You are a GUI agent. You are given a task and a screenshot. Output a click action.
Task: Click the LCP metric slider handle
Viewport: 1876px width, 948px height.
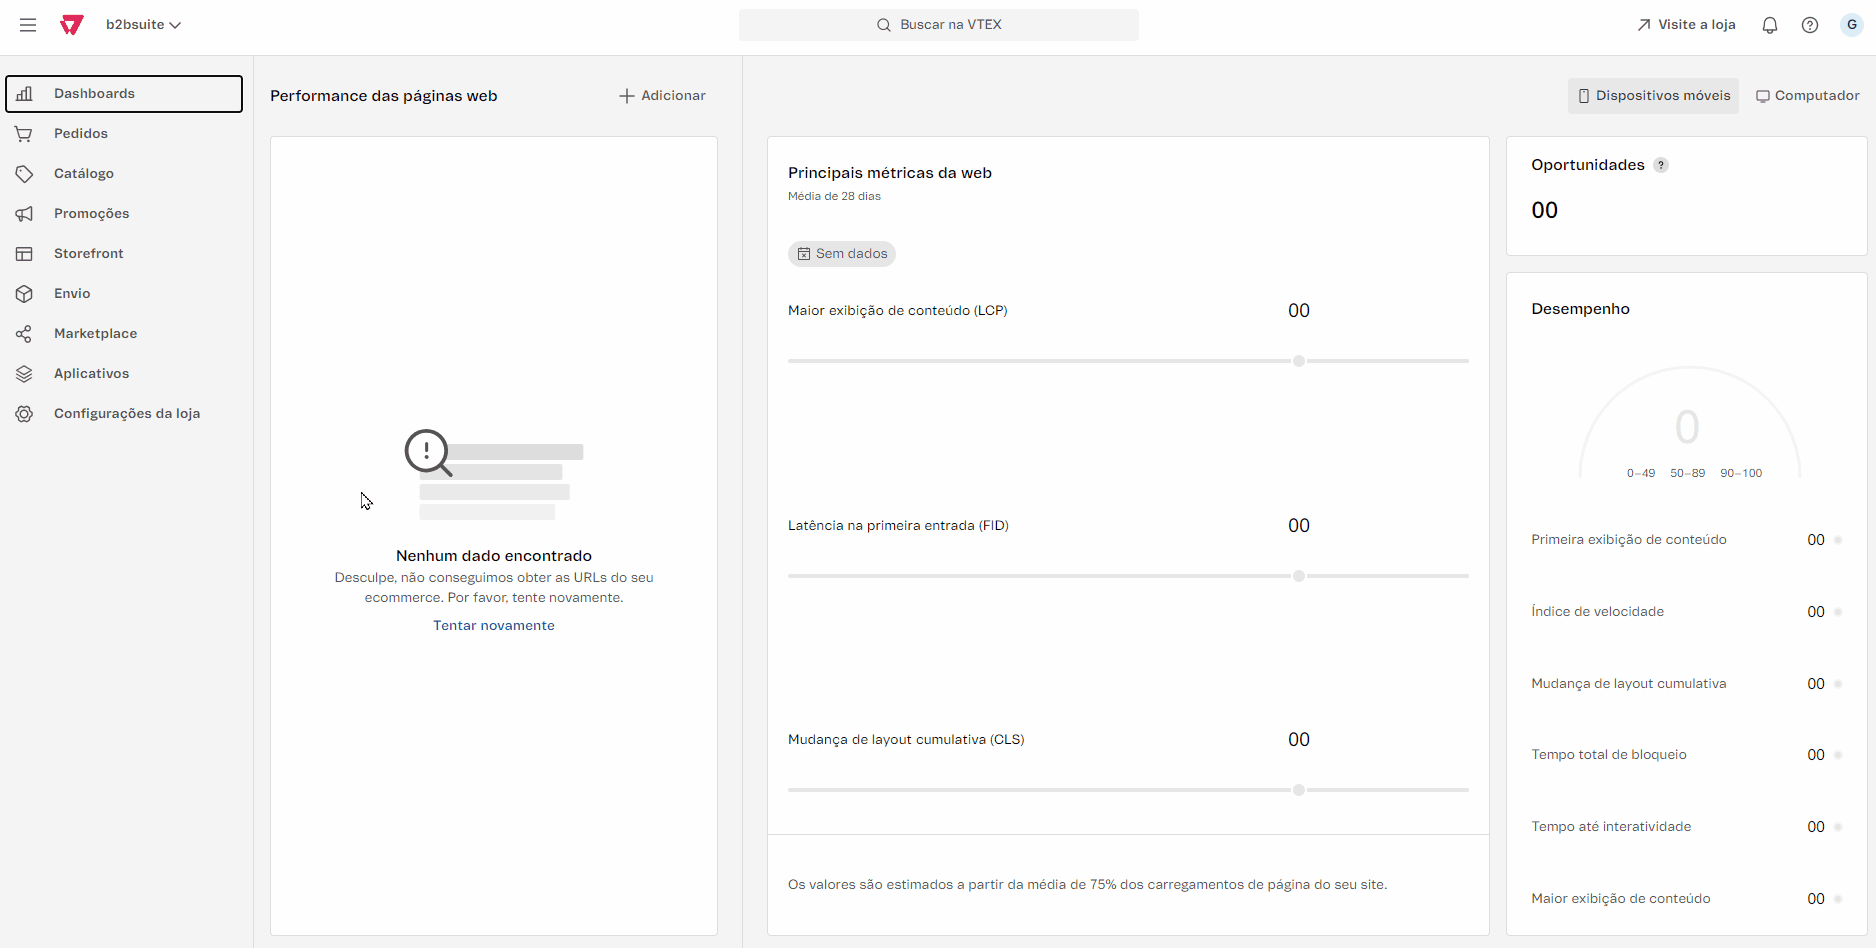[x=1298, y=361]
